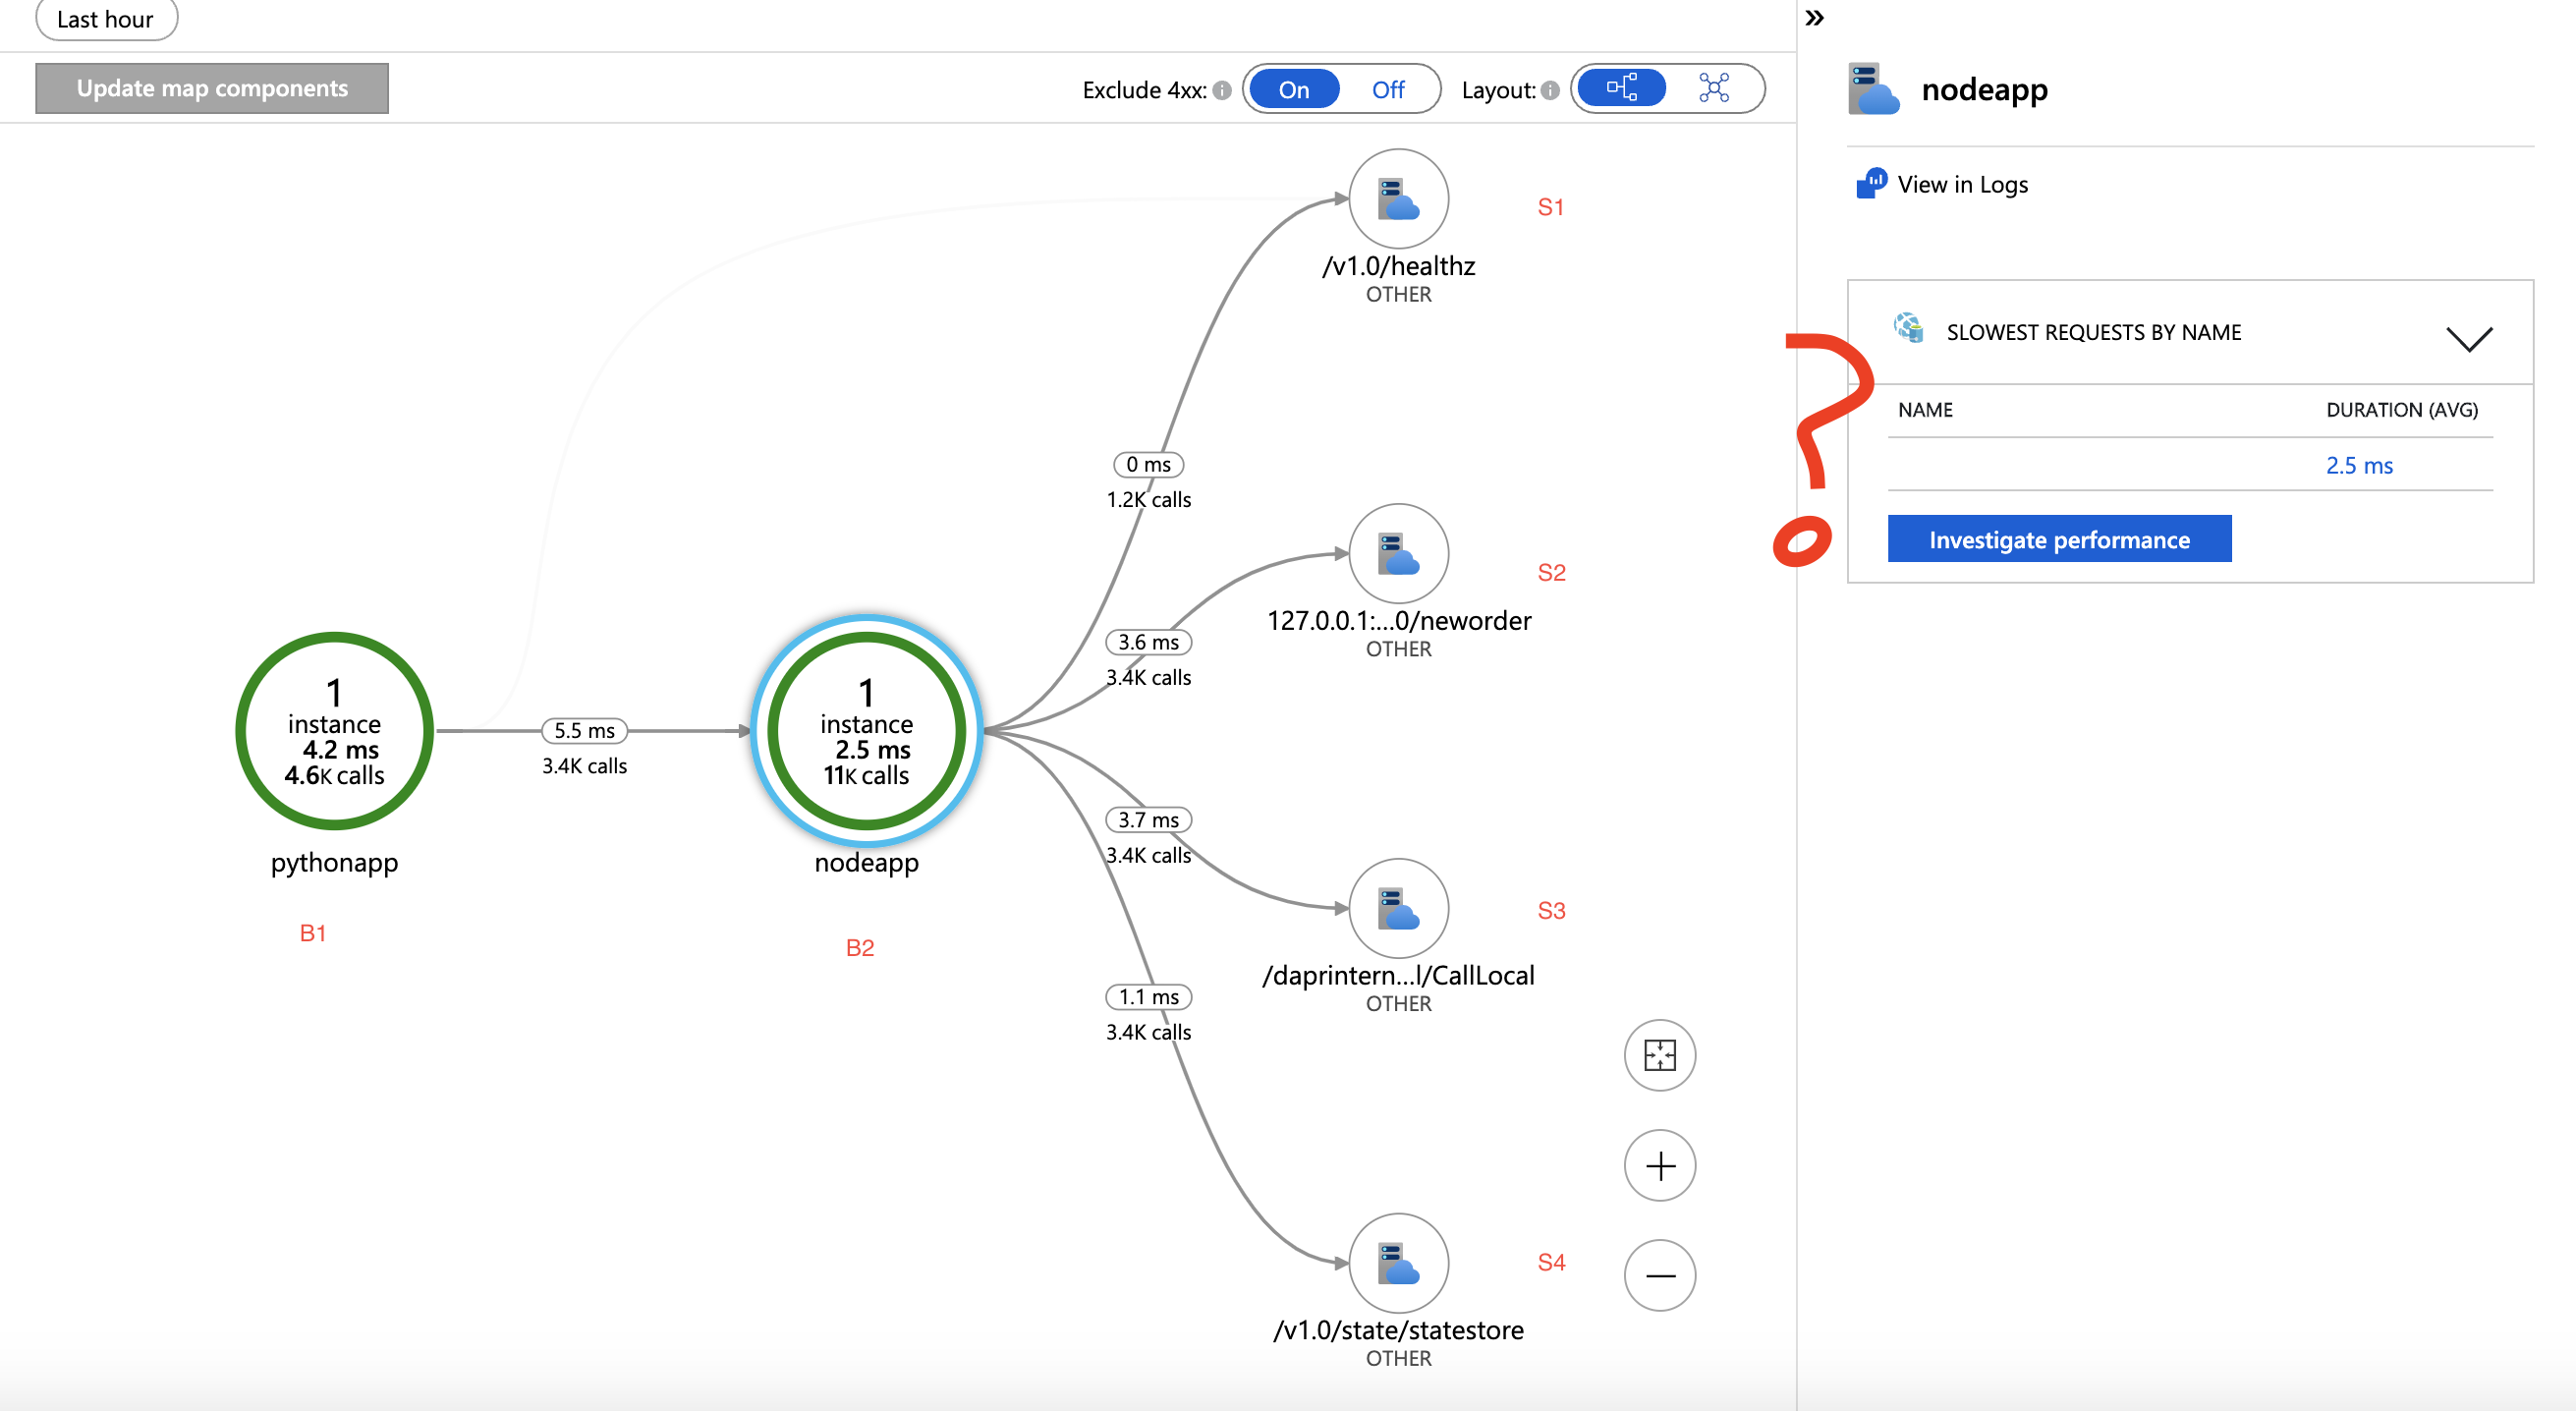Viewport: 2576px width, 1411px height.
Task: Open the Last hour time range selector
Action: [x=105, y=19]
